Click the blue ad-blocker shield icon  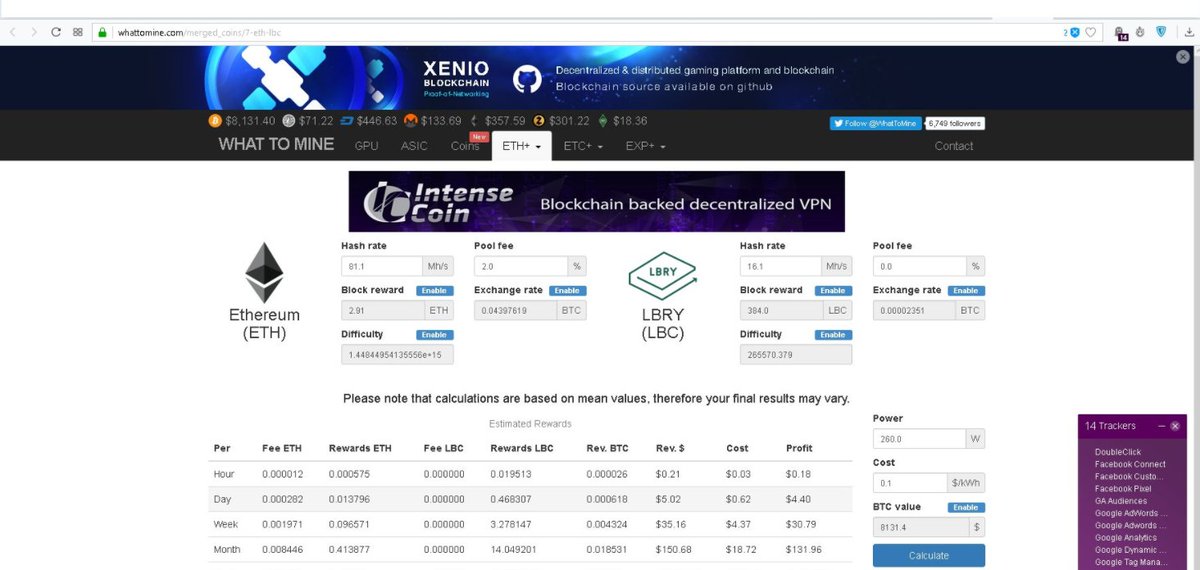tap(1075, 32)
